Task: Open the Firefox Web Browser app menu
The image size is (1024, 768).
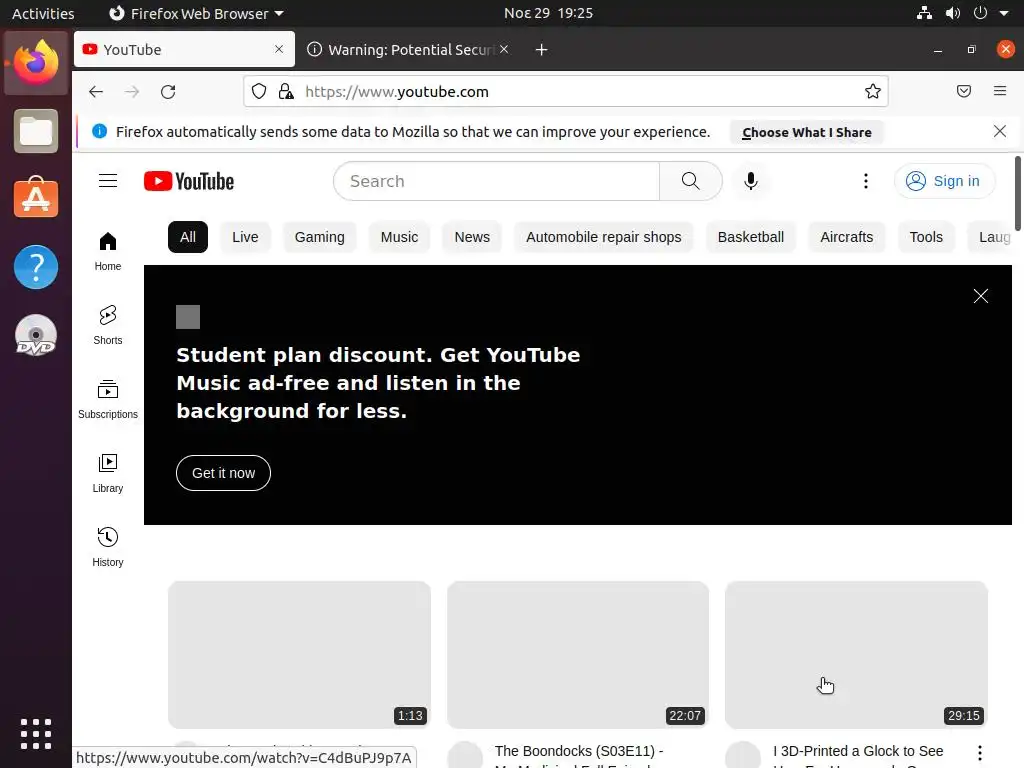Action: pyautogui.click(x=196, y=13)
